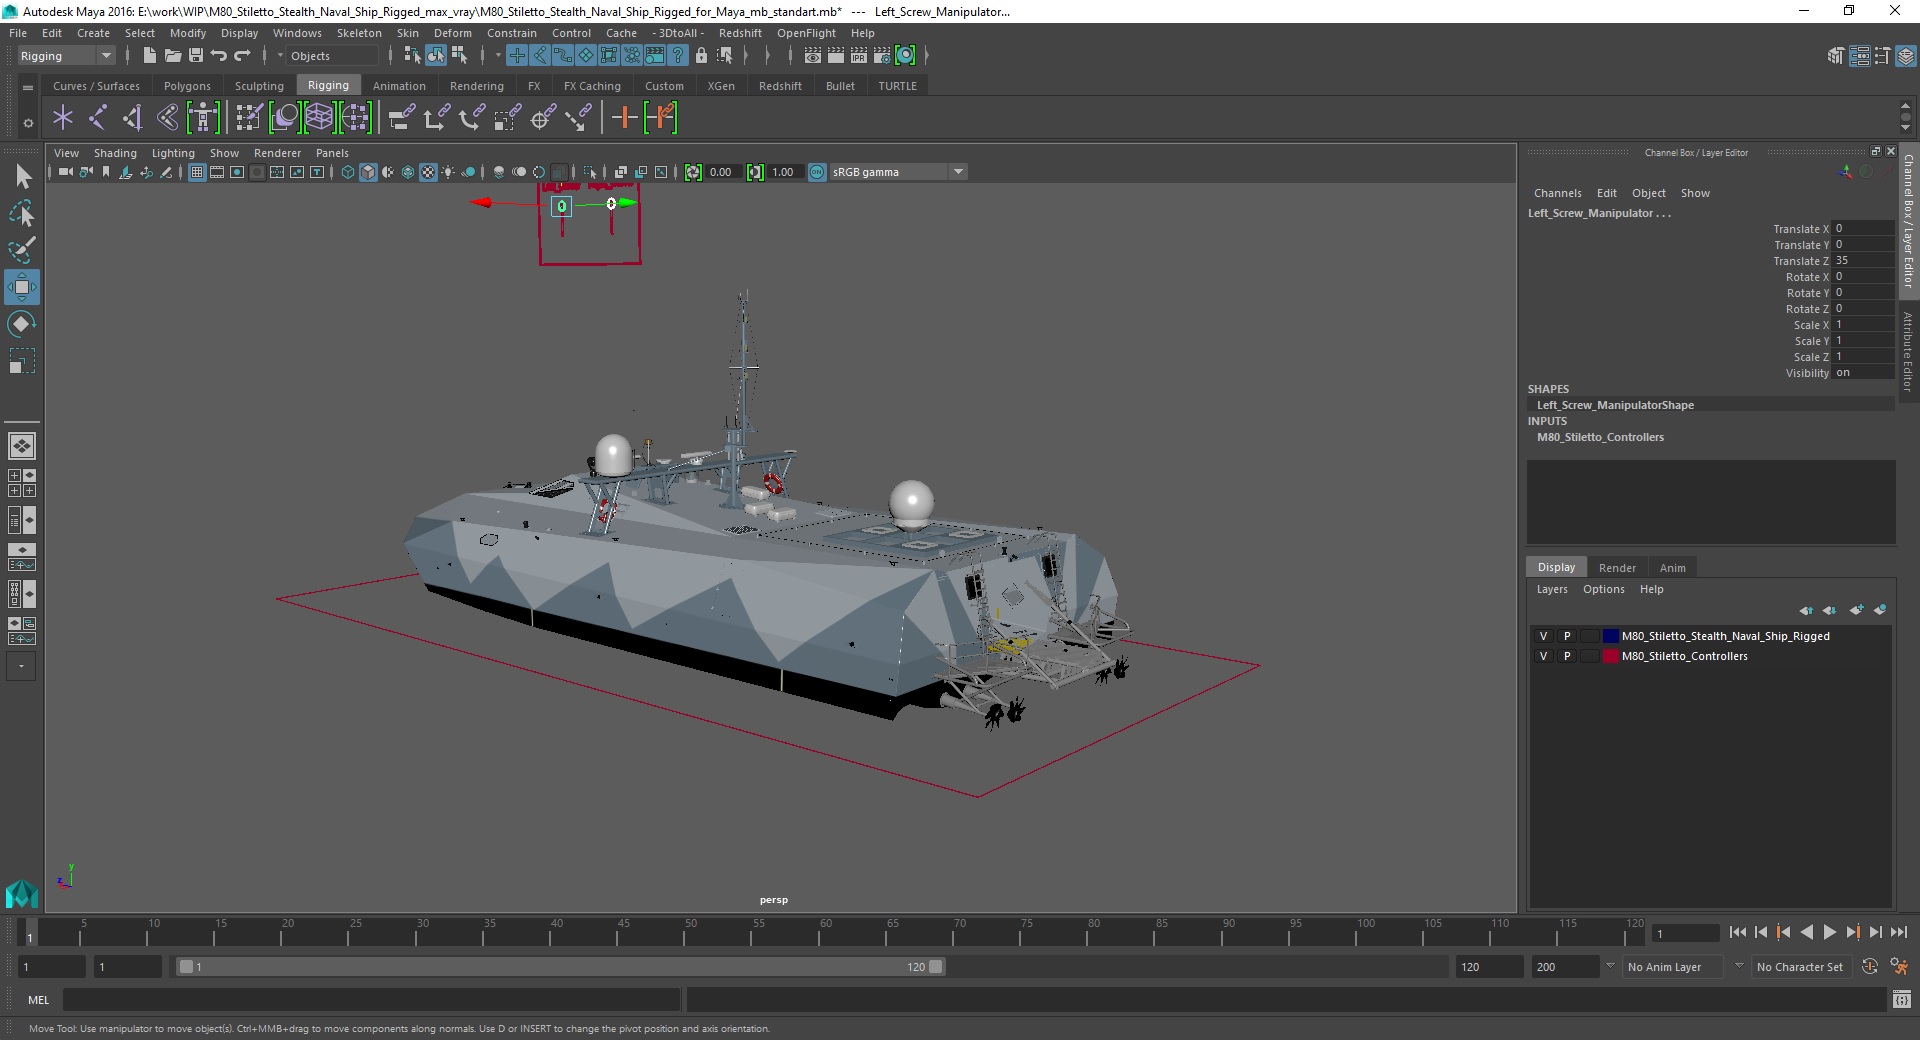Create a new scene file icon
Screen dimensions: 1920x1040
(x=149, y=56)
